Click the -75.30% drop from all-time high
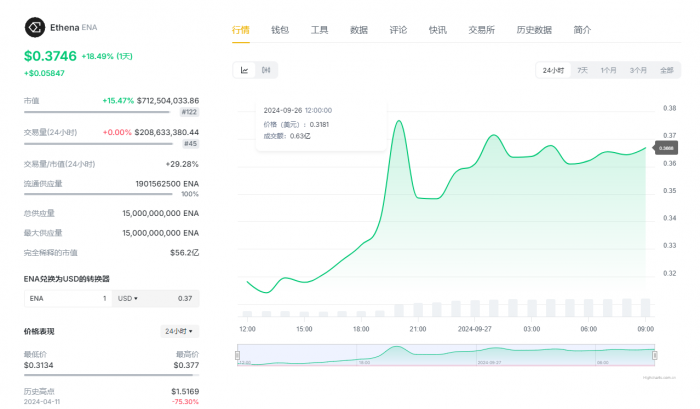Viewport: 700px width, 409px height. click(x=185, y=401)
